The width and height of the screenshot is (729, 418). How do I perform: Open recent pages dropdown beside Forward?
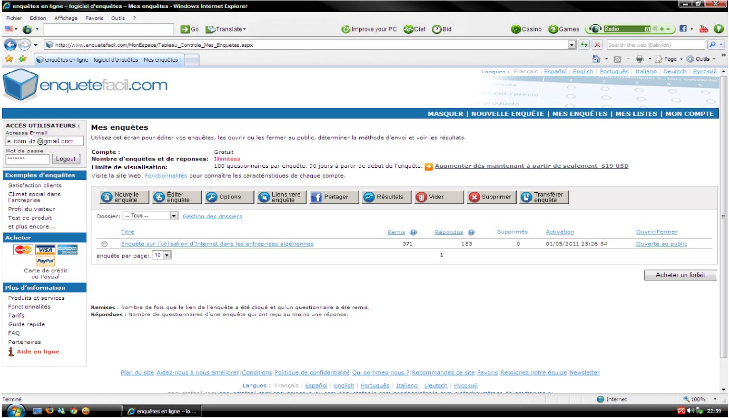click(x=35, y=45)
